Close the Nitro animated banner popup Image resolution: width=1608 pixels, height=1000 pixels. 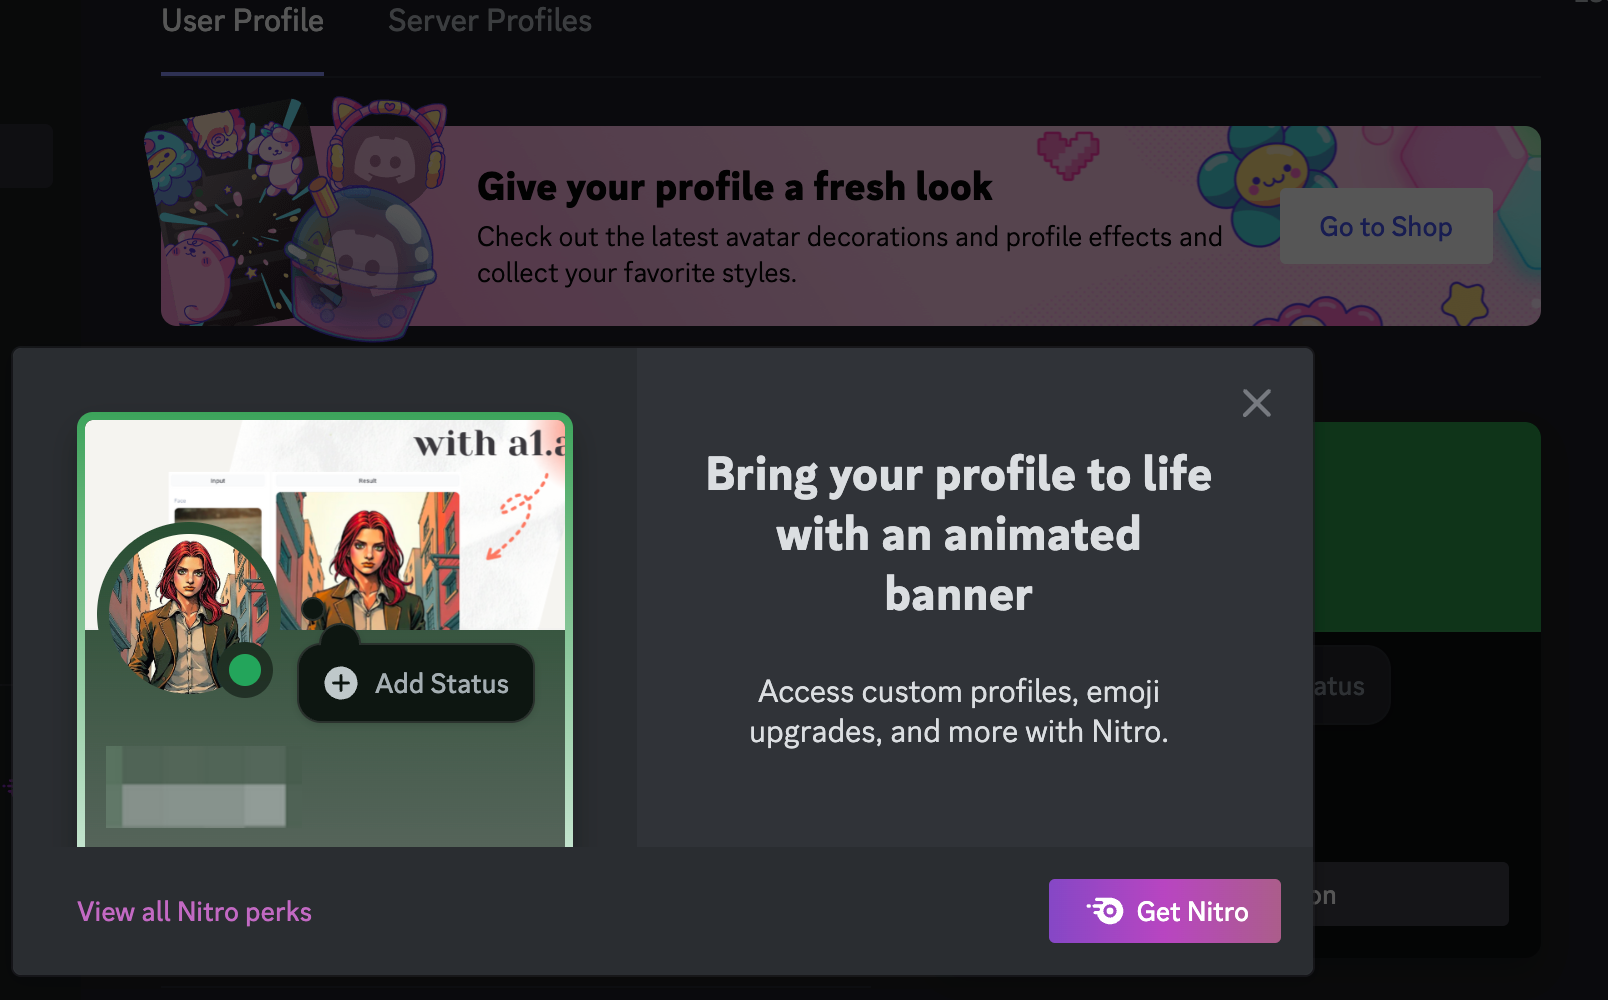click(x=1256, y=403)
